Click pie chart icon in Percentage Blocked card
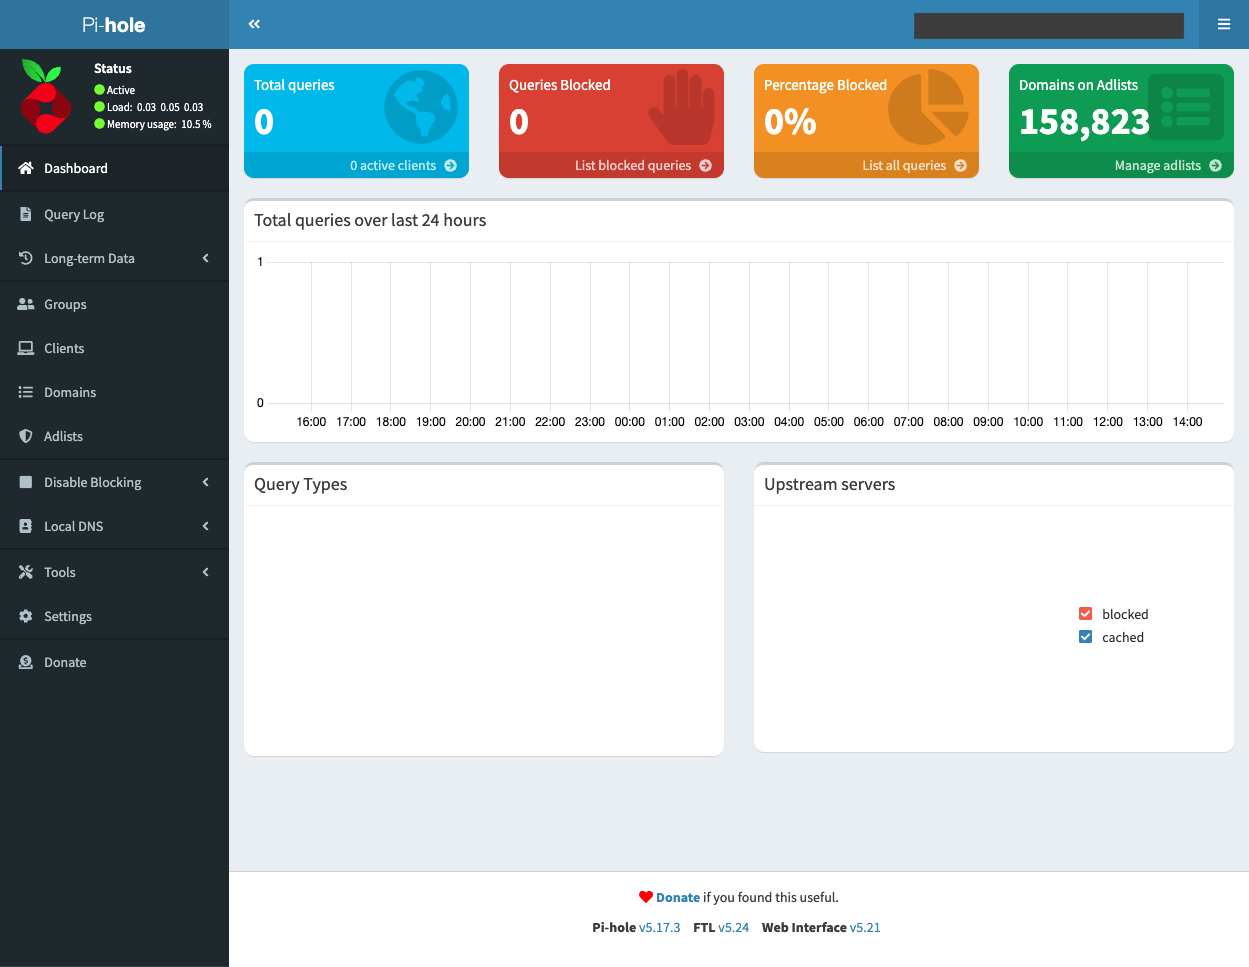This screenshot has width=1249, height=967. (929, 107)
